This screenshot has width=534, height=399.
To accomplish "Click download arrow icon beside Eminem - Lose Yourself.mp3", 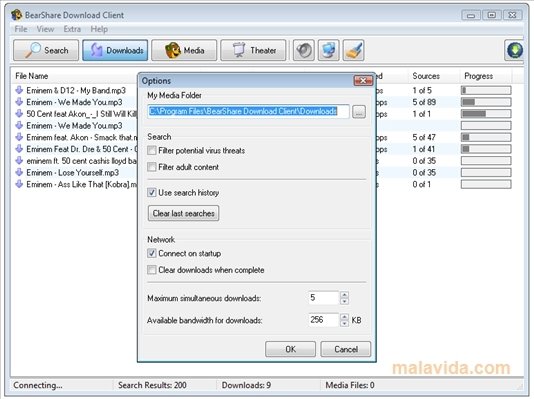I will pyautogui.click(x=19, y=172).
